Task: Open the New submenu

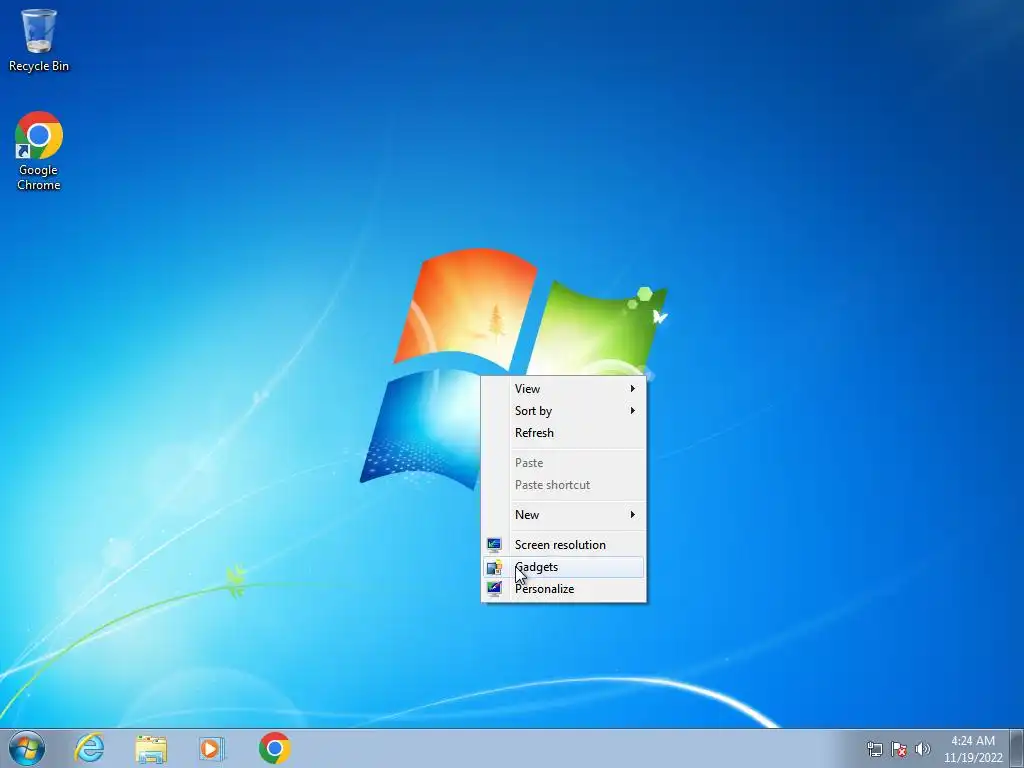Action: [564, 515]
